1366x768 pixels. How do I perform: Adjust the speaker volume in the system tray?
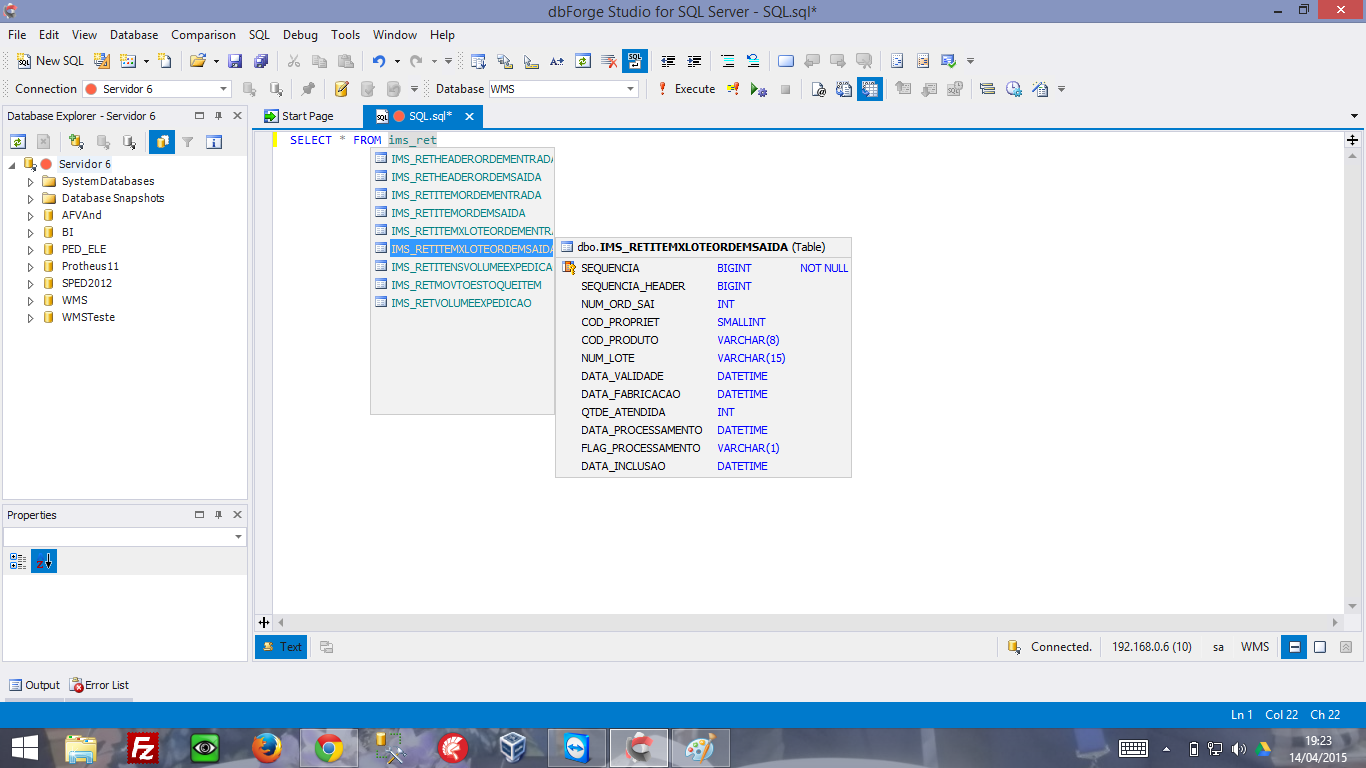tap(1240, 747)
